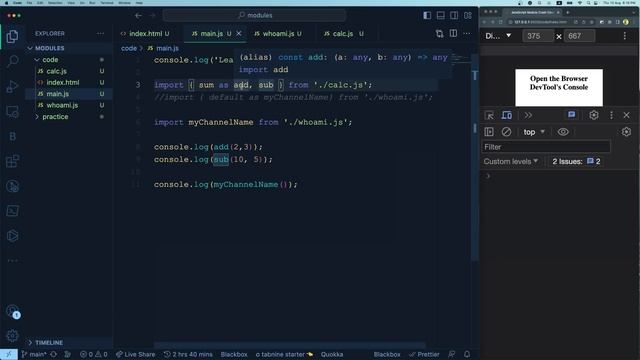Close the DevTools panel
Viewport: 640px width, 360px height.
pyautogui.click(x=627, y=116)
